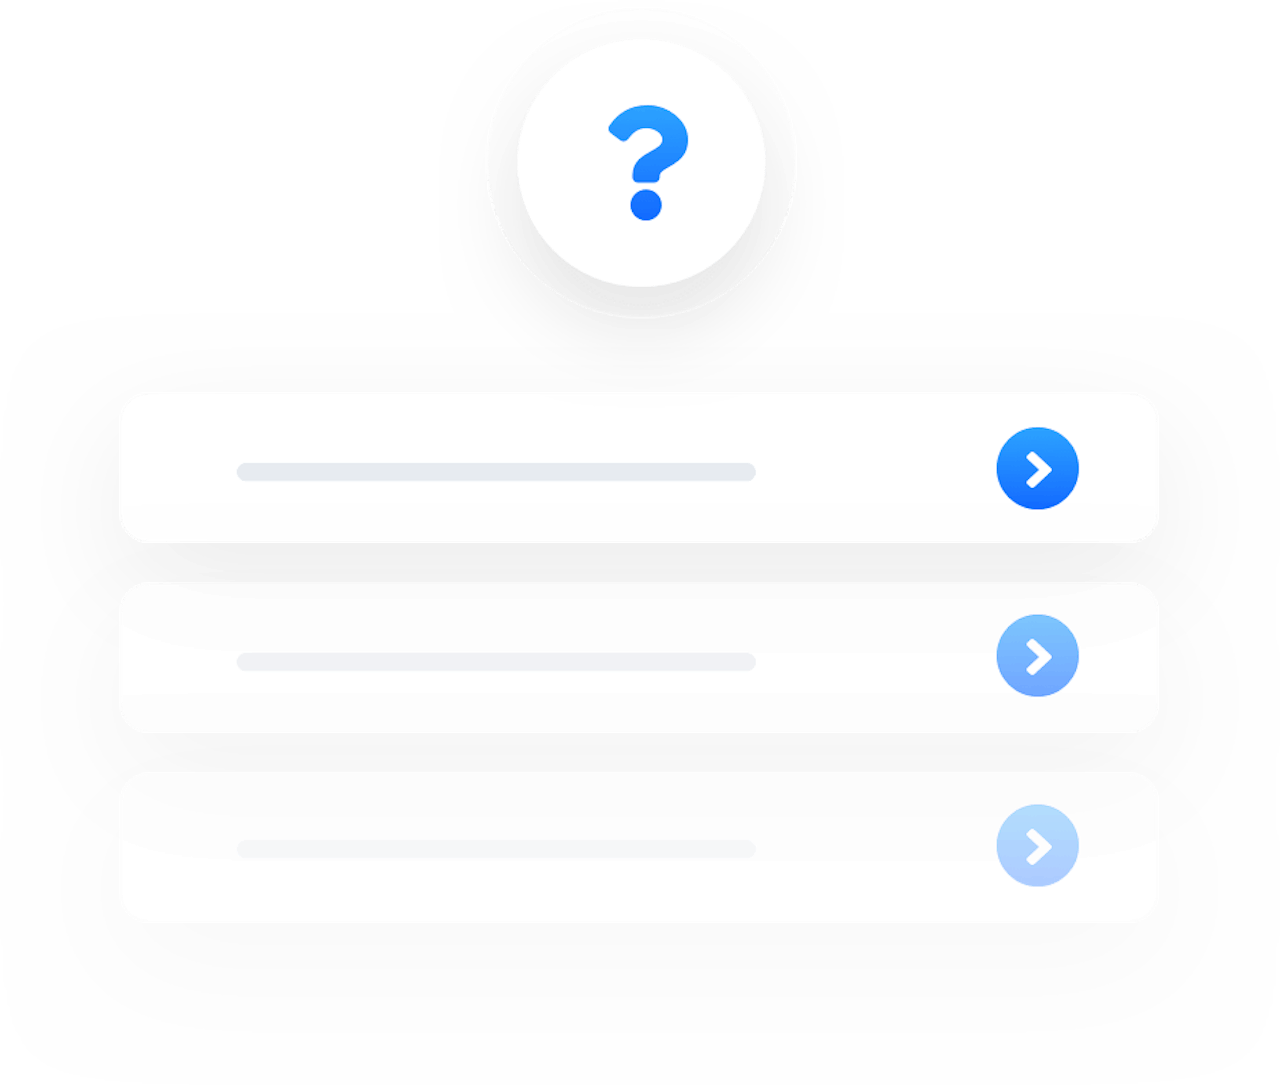Tap the faded light blue arrow button
This screenshot has width=1280, height=1085.
point(1037,845)
